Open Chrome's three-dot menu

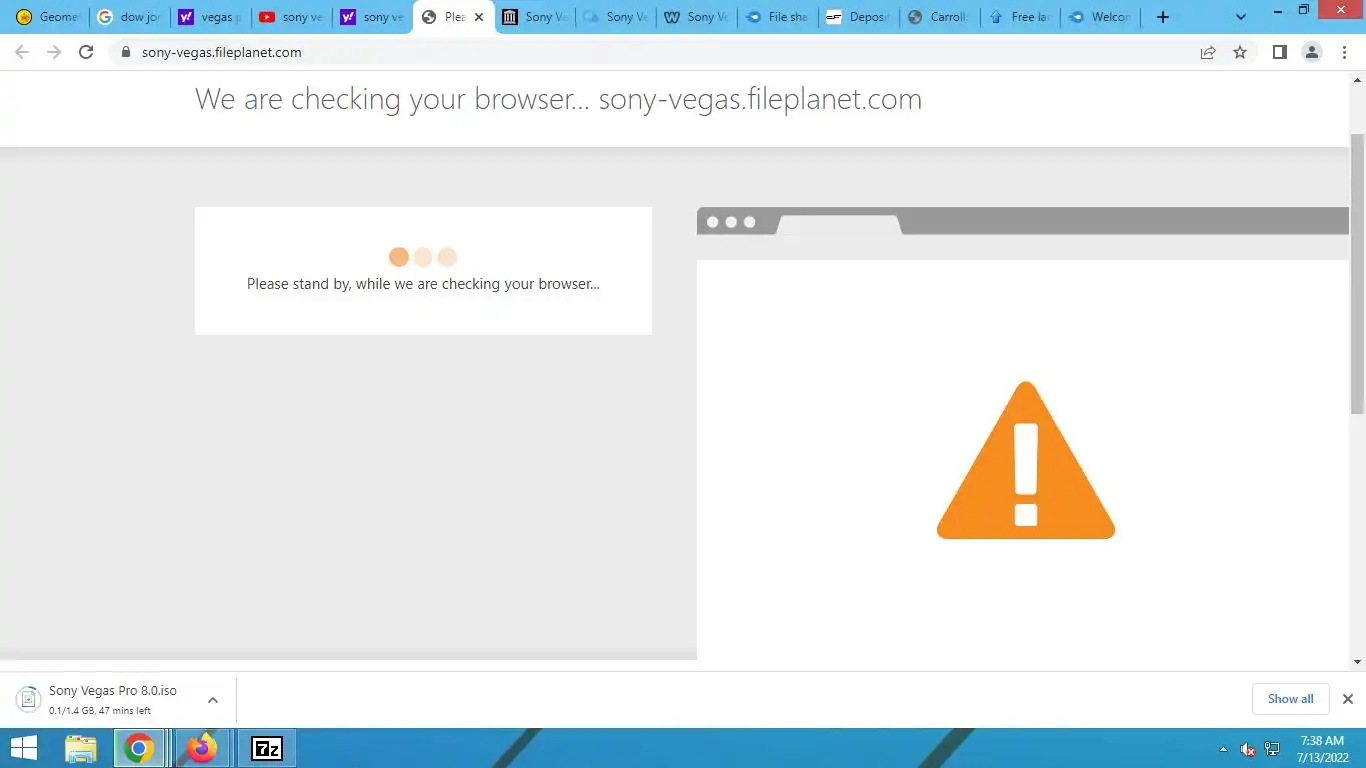point(1346,52)
